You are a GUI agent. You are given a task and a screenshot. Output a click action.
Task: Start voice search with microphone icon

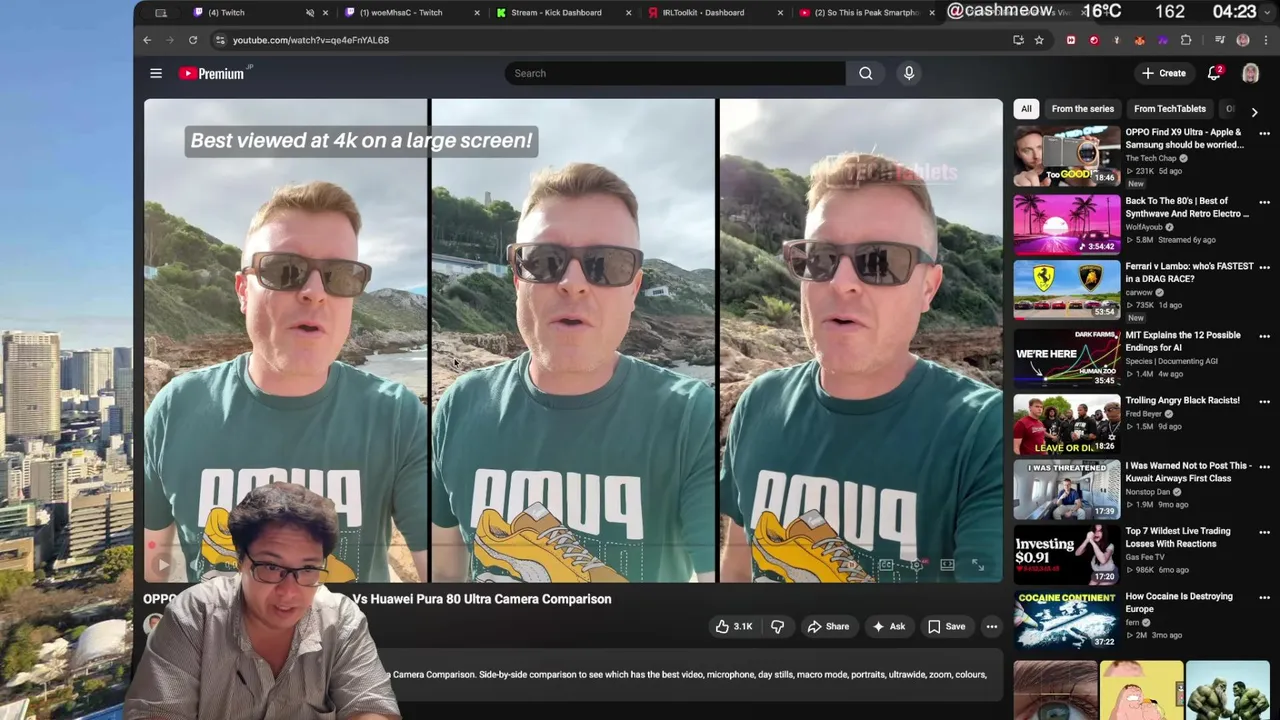909,73
